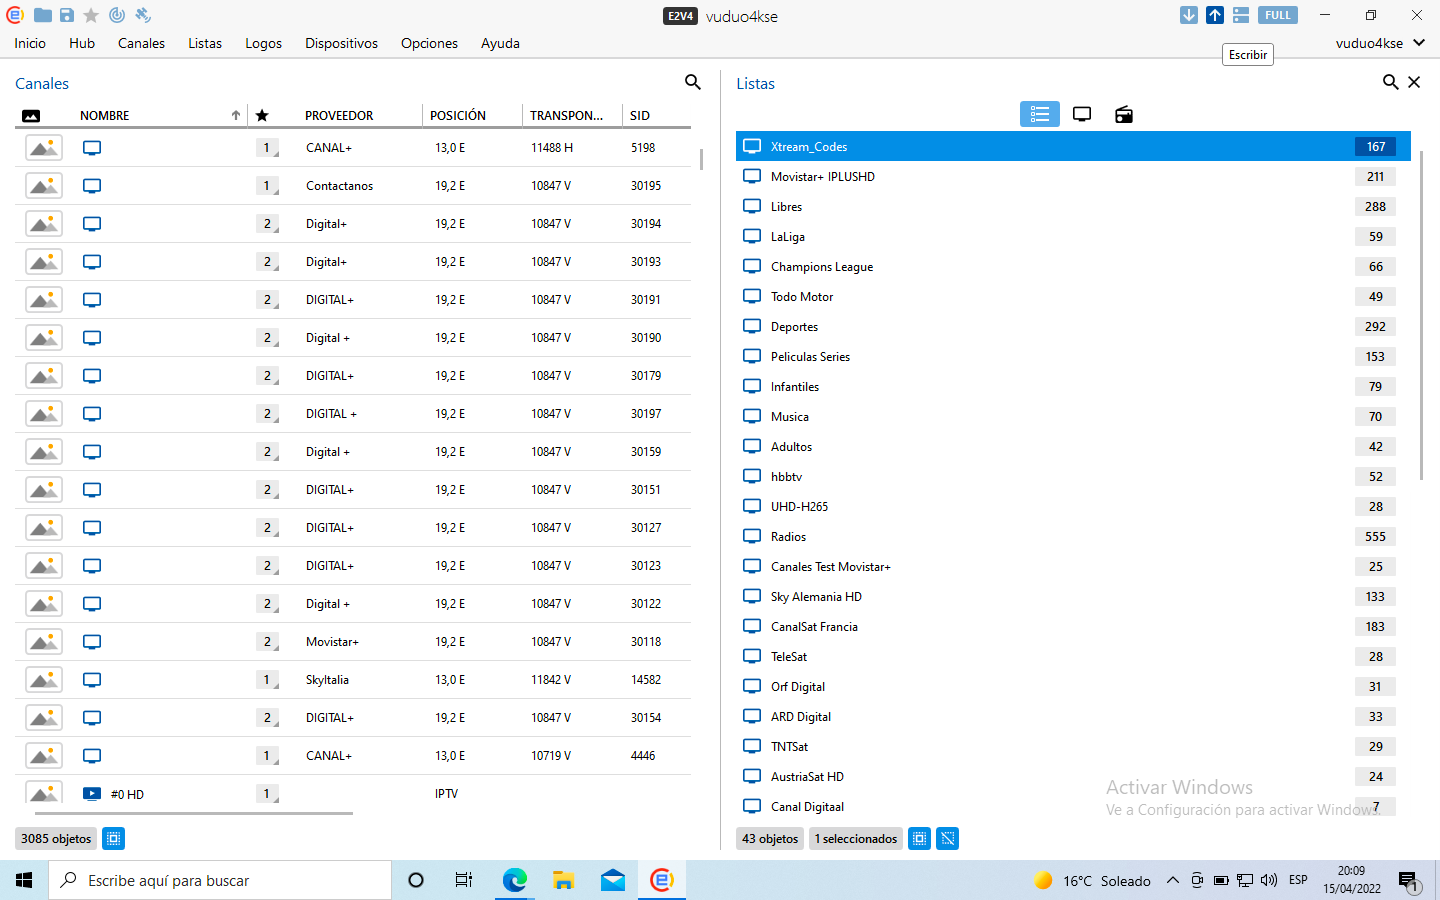Select all objects in the Canales panel
The height and width of the screenshot is (900, 1440).
click(x=114, y=838)
